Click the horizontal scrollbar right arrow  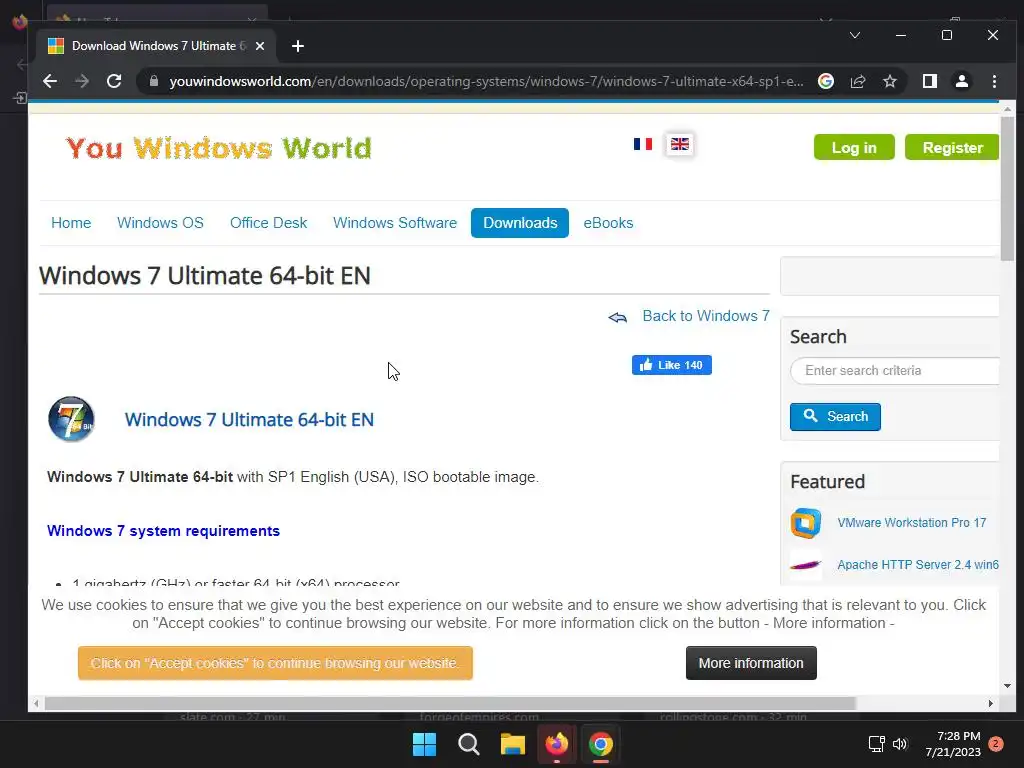point(991,703)
